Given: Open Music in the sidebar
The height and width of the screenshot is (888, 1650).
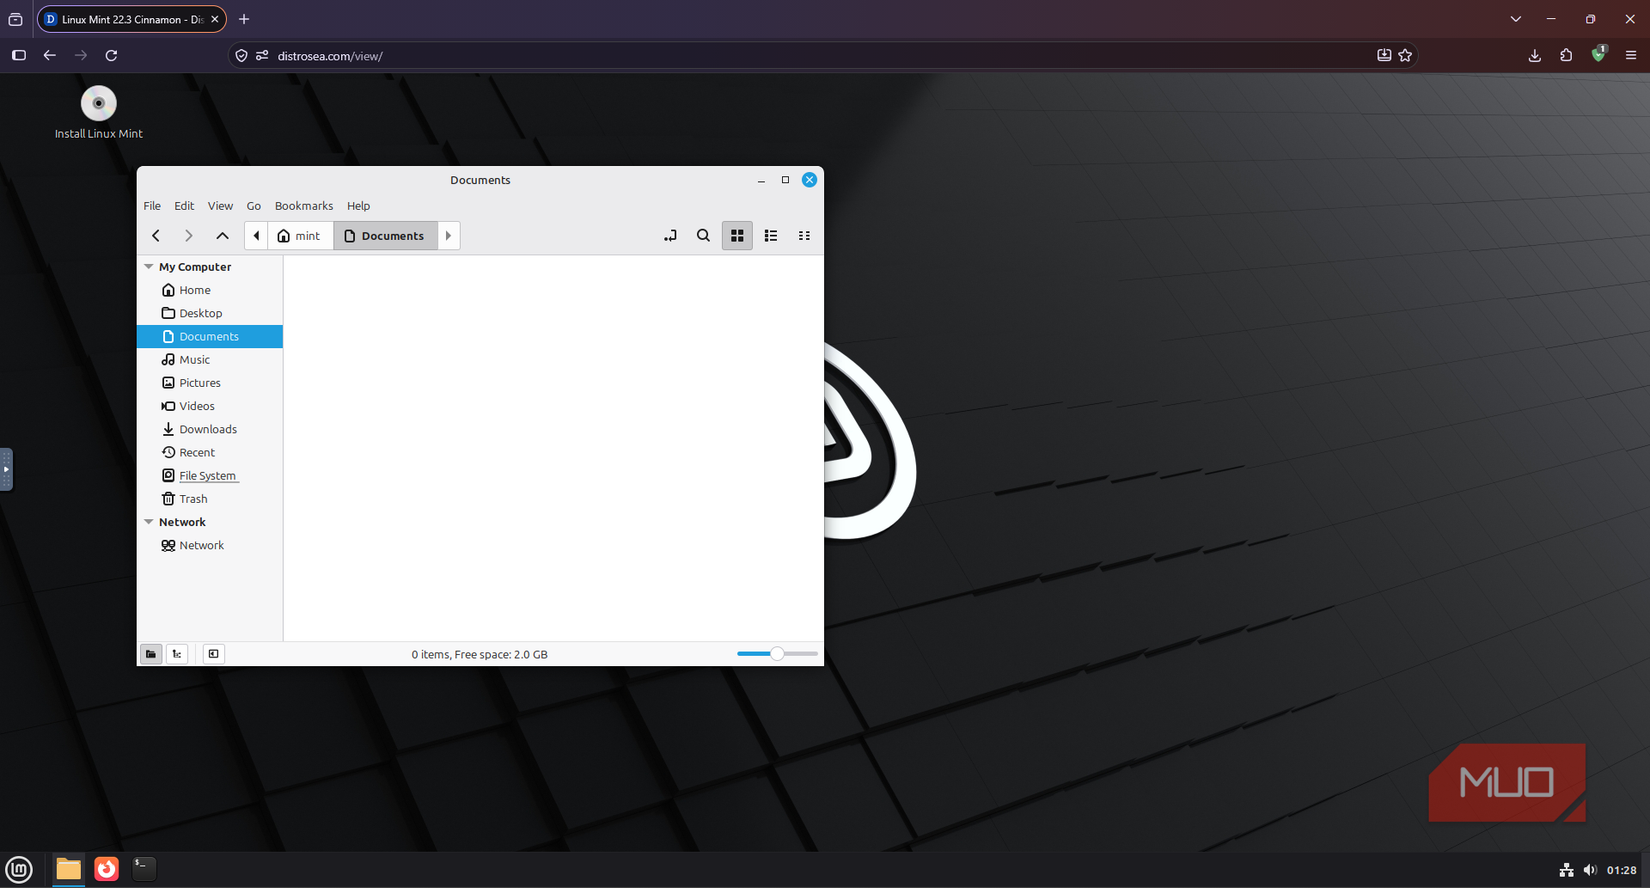Looking at the screenshot, I should click(210, 360).
